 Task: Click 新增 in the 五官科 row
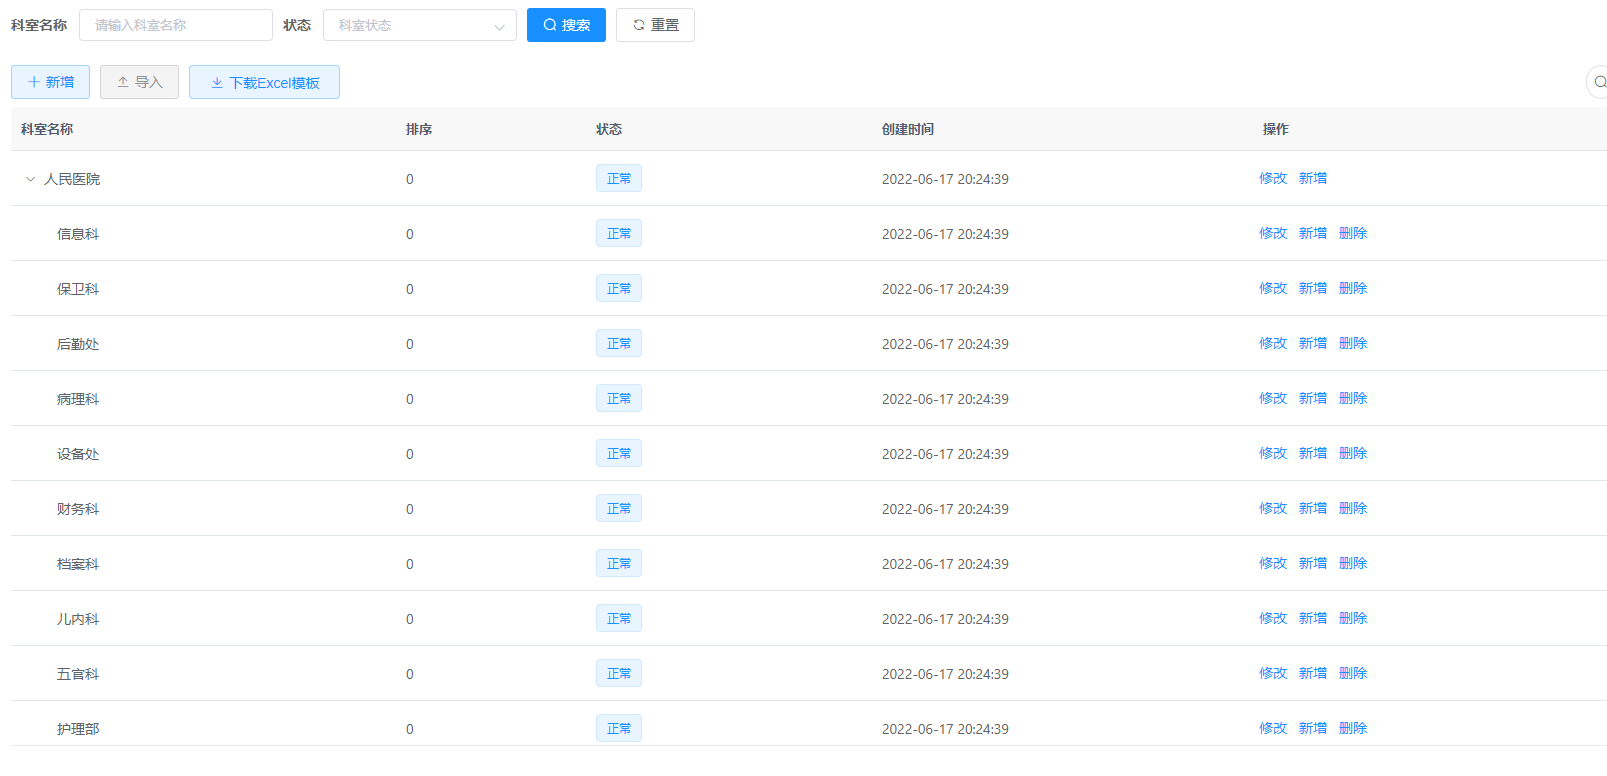[x=1313, y=673]
